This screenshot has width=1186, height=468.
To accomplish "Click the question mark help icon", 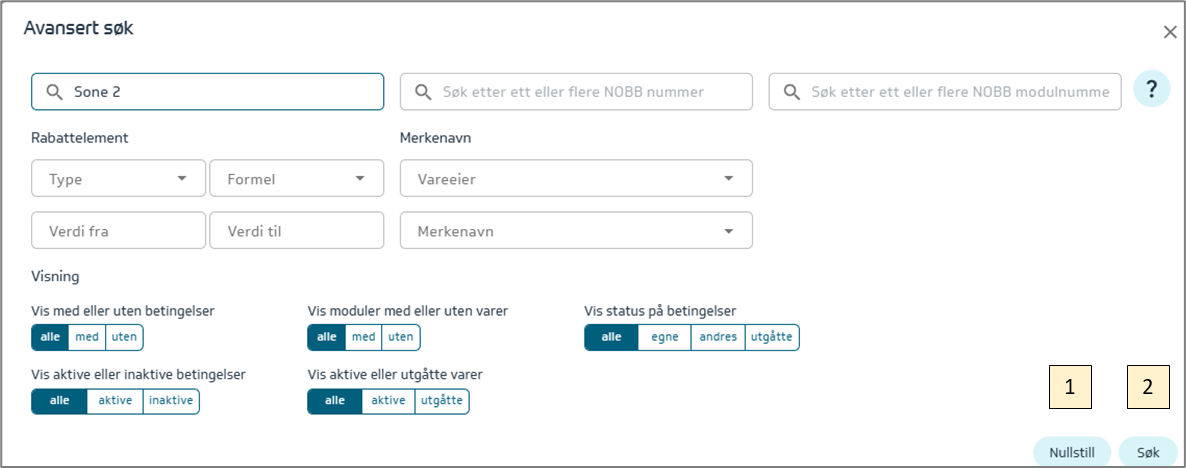I will click(x=1152, y=90).
